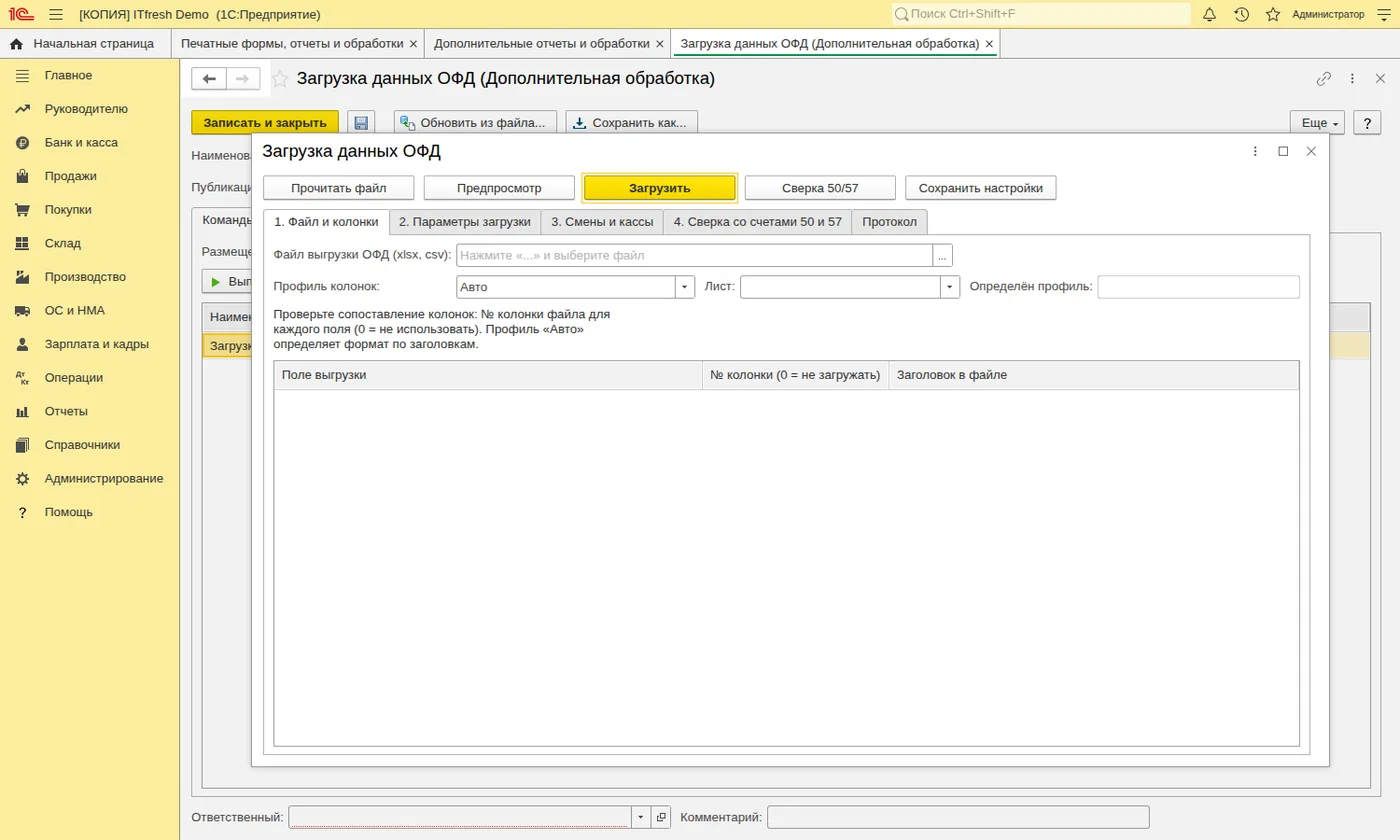Add this form to favorites via star

click(x=281, y=78)
